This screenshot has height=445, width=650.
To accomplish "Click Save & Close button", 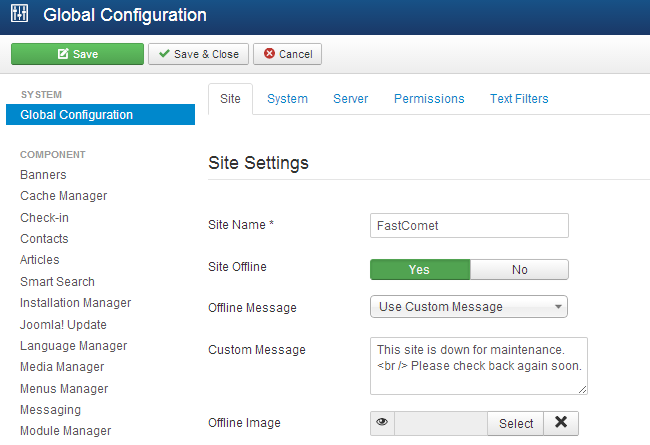I will click(198, 54).
